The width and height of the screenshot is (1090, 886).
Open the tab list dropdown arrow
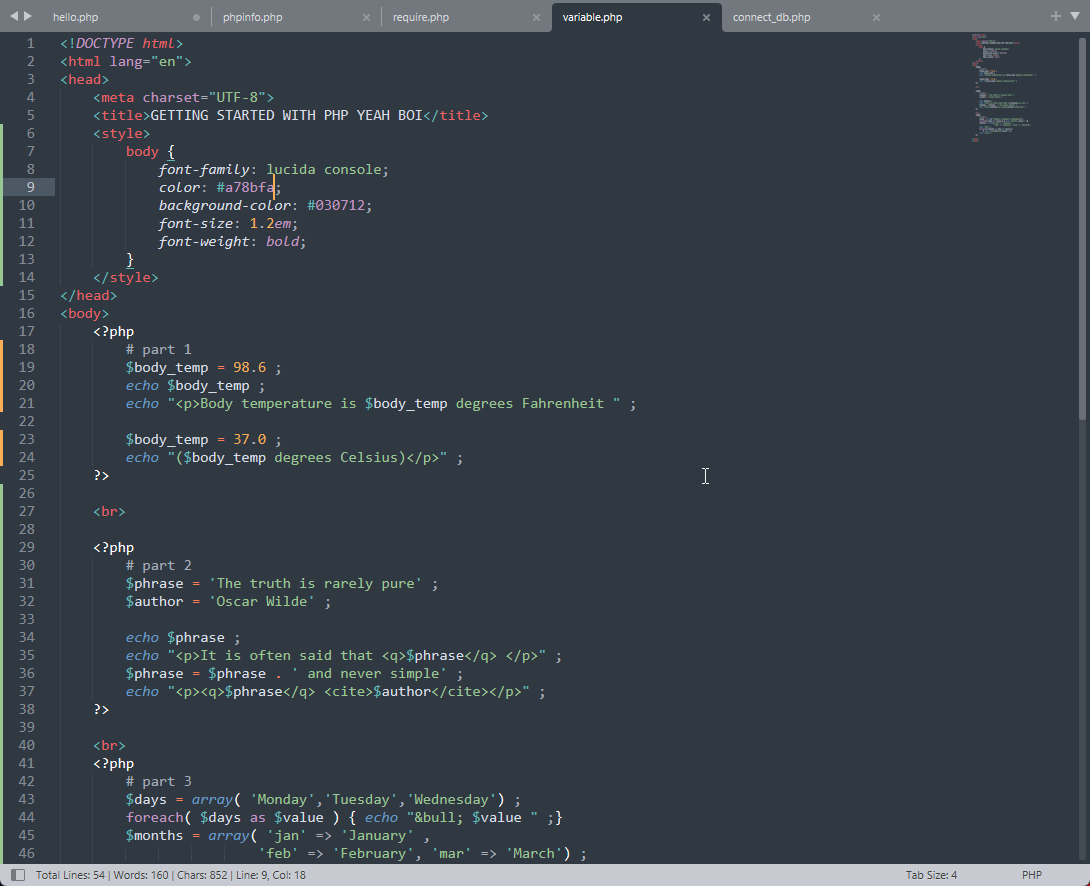pos(1075,16)
